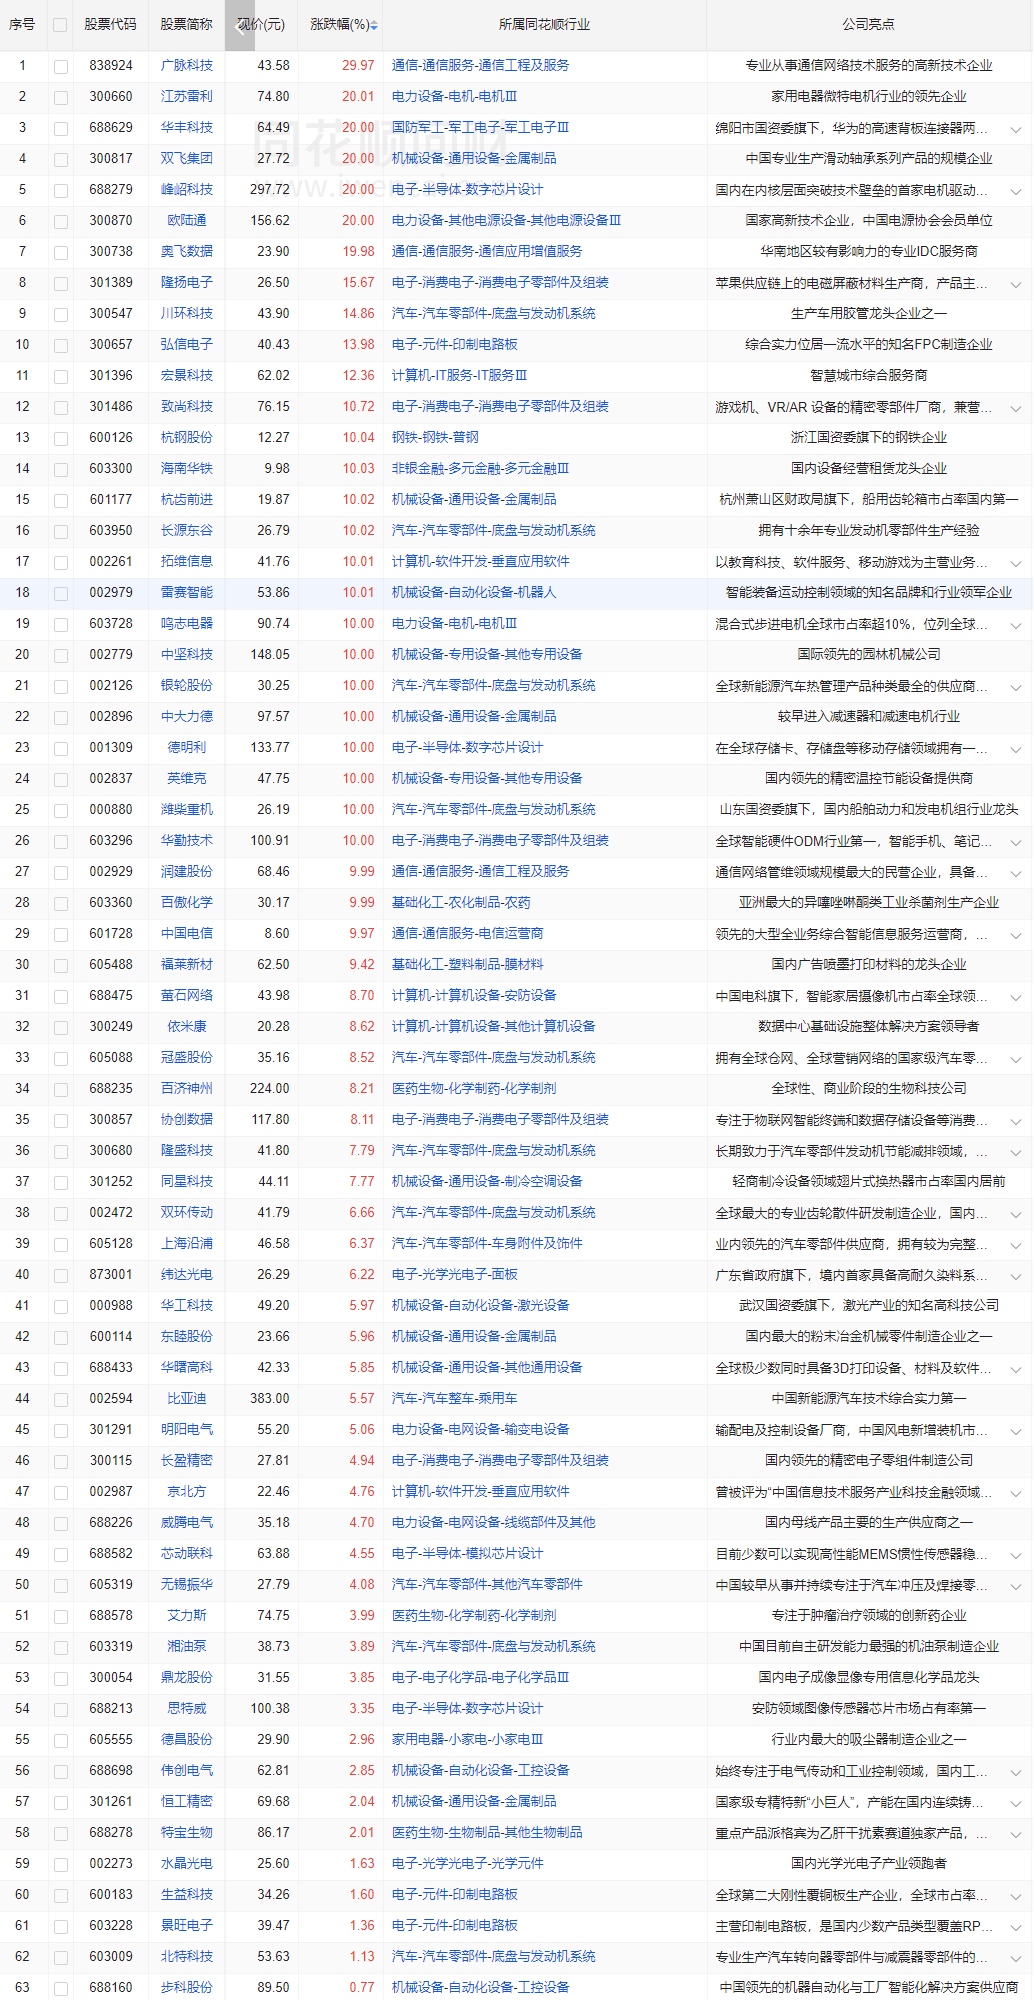Open the 水晶光电 stock link
The width and height of the screenshot is (1034, 2000).
[187, 1863]
